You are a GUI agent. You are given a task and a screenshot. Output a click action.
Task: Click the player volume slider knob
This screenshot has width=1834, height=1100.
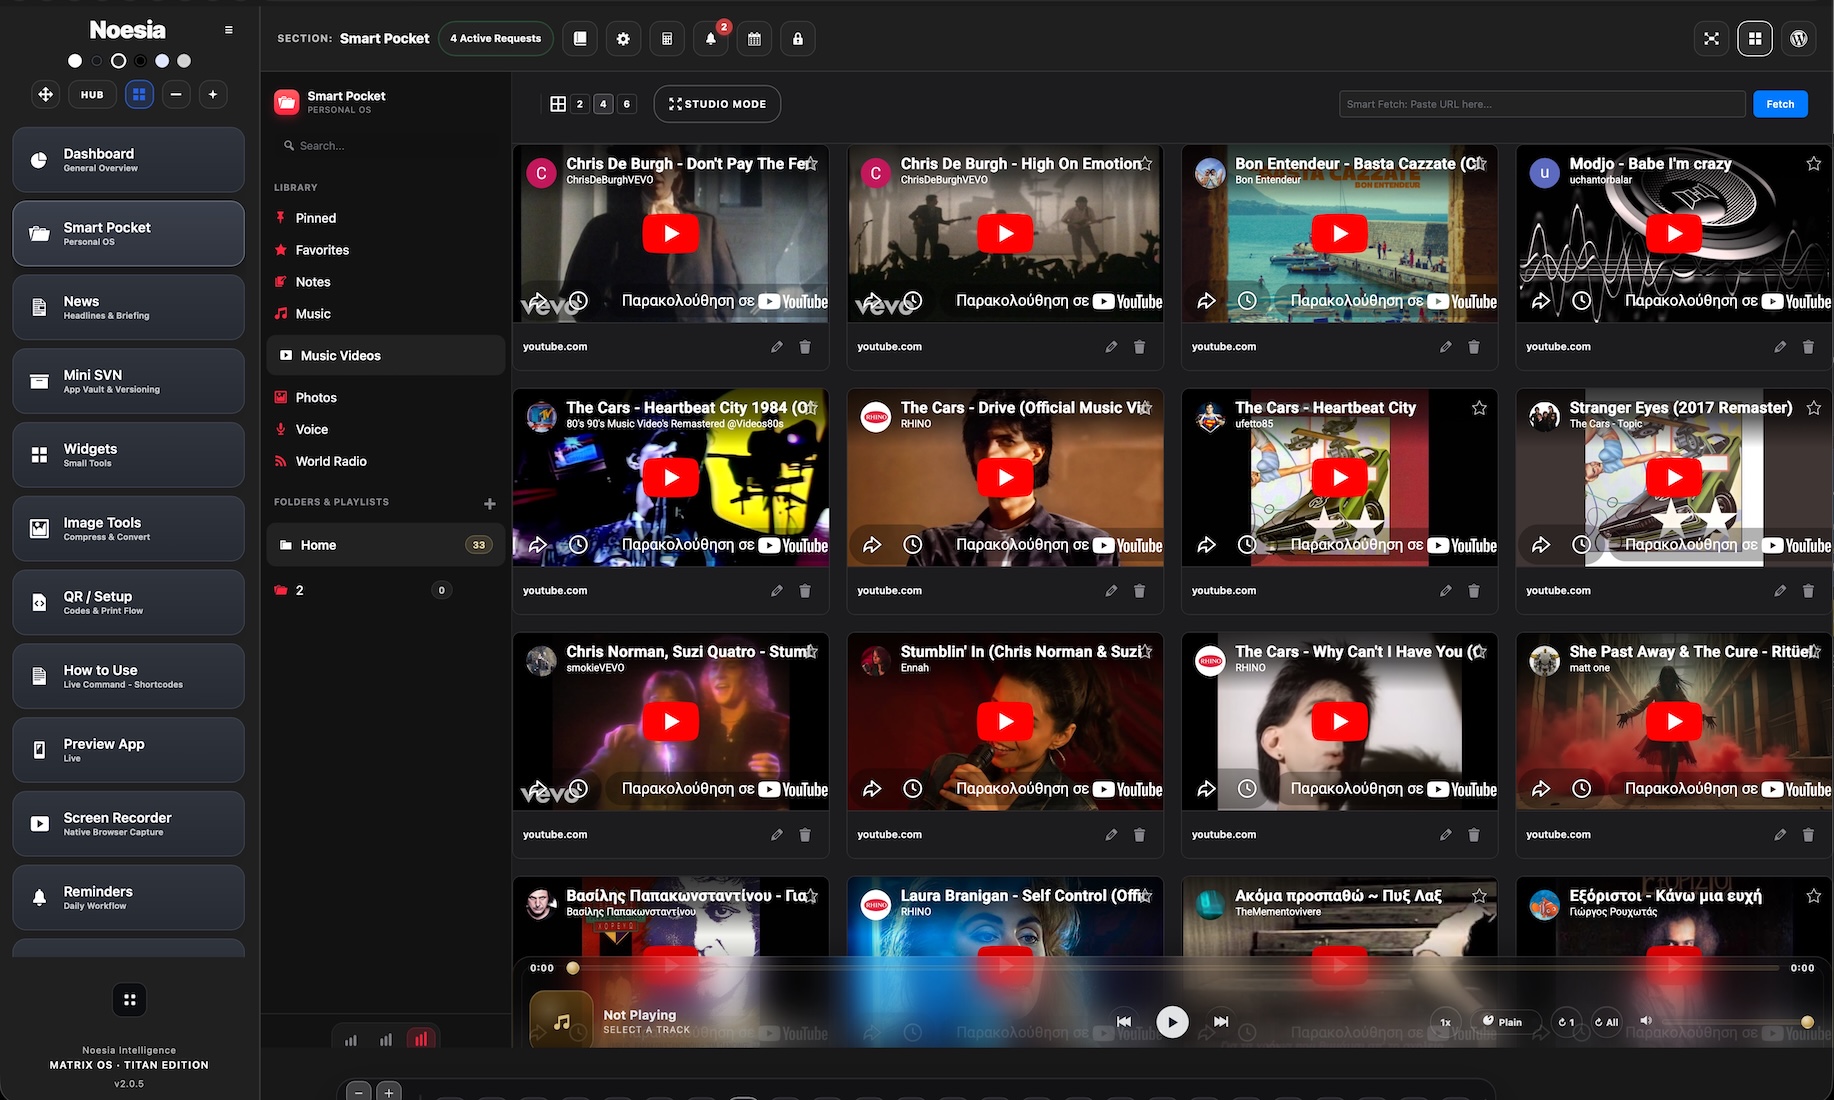pyautogui.click(x=1807, y=1022)
